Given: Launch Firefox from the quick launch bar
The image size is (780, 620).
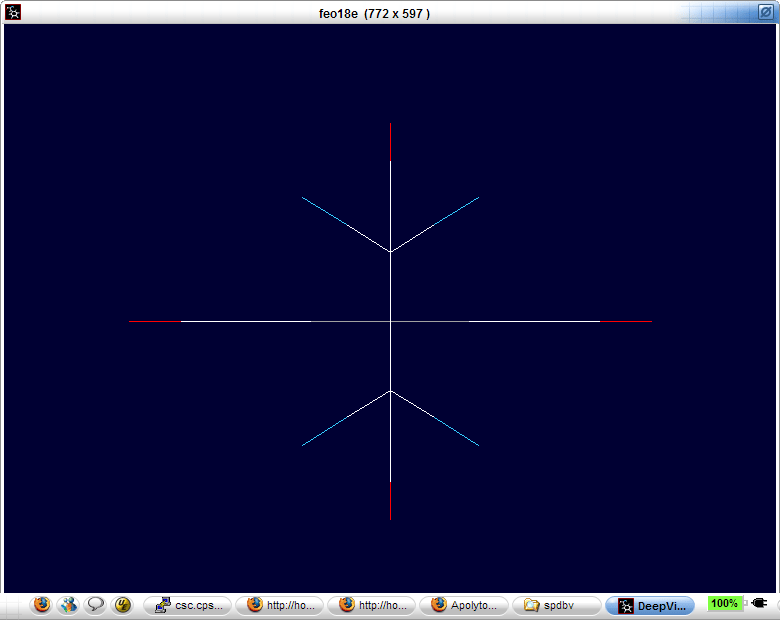Looking at the screenshot, I should [41, 605].
